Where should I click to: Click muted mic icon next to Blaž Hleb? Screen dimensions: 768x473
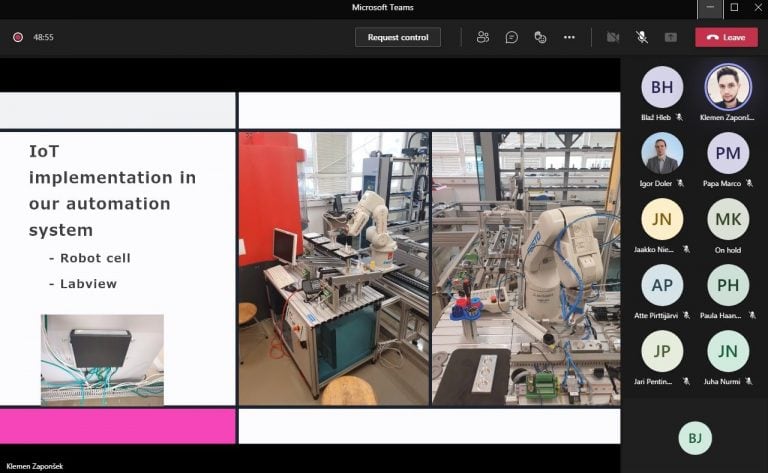pyautogui.click(x=679, y=118)
